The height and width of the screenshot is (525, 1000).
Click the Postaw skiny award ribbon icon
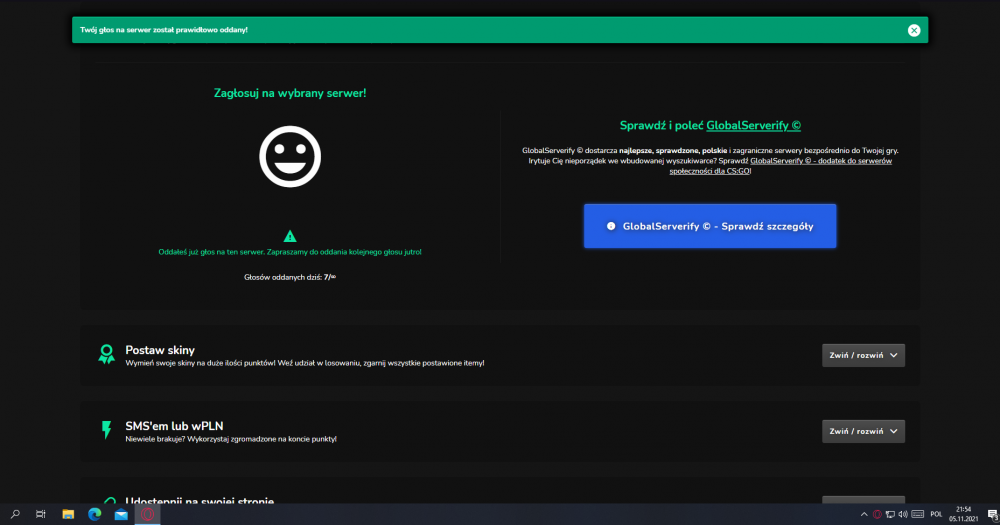point(107,354)
